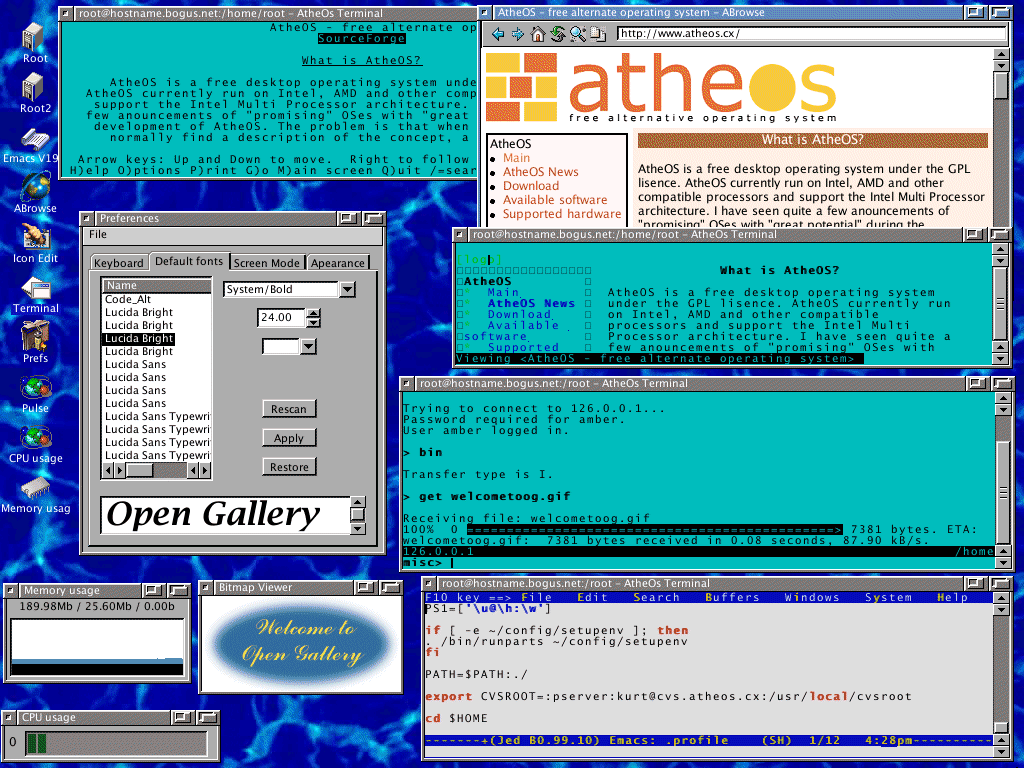Open the Buffers menu in the Jed editor

tap(732, 598)
